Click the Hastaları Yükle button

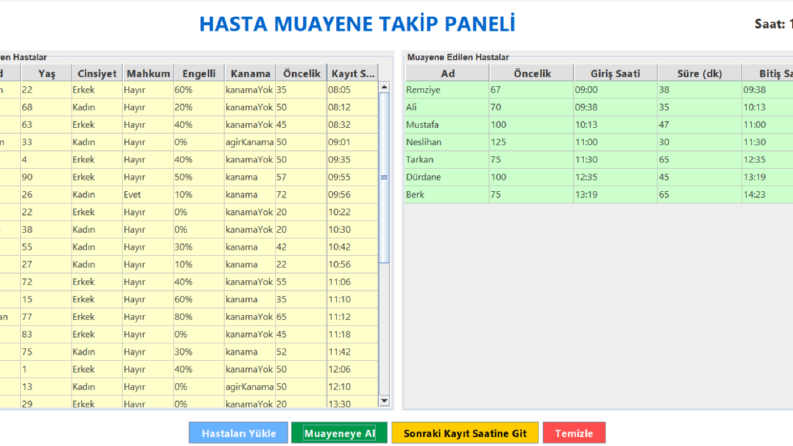click(238, 433)
